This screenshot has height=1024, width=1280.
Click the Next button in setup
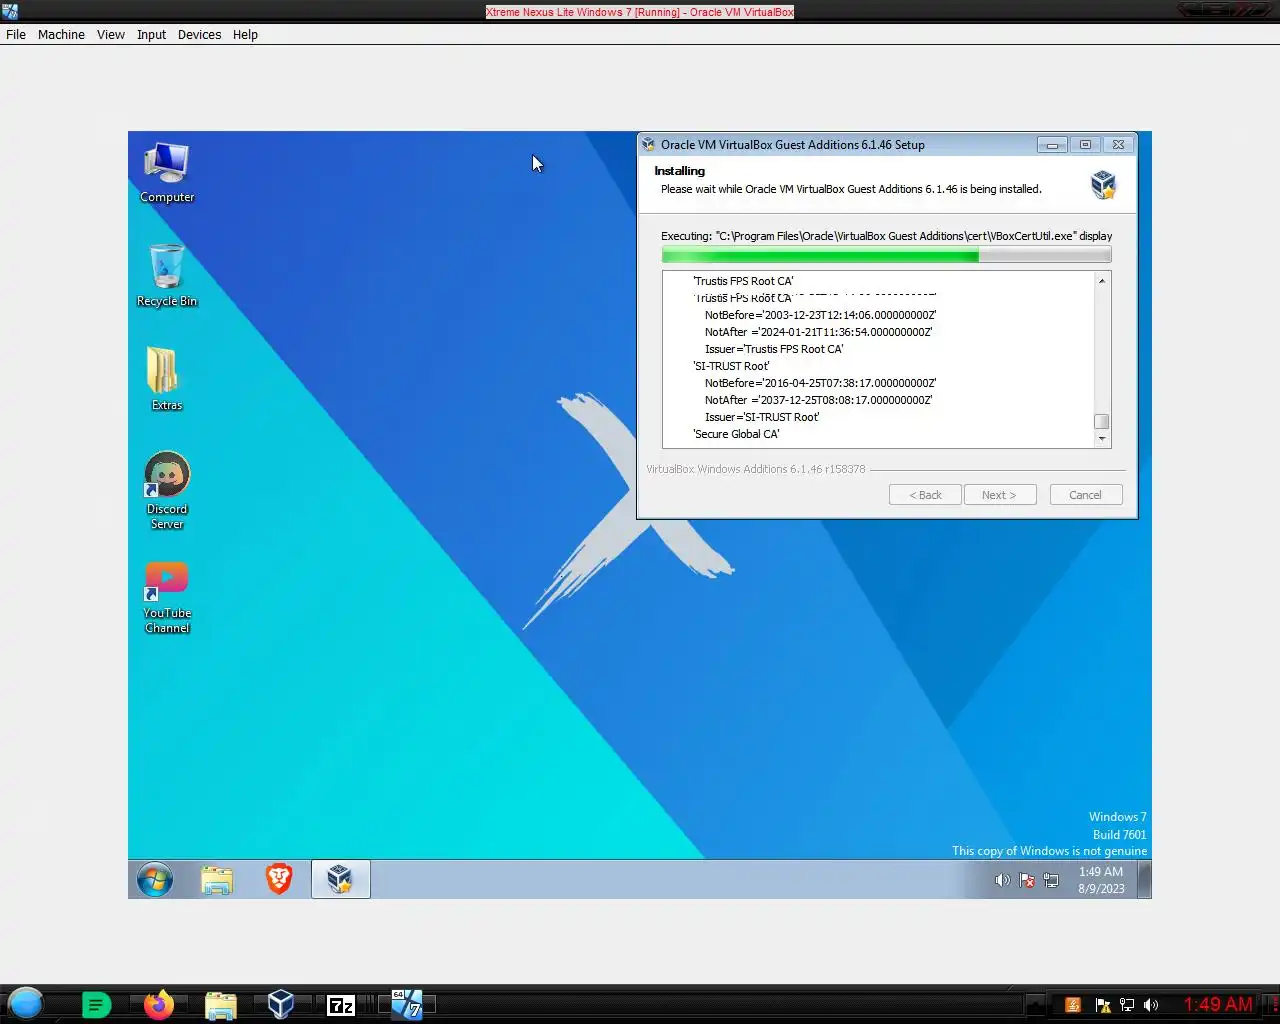[x=1000, y=495]
